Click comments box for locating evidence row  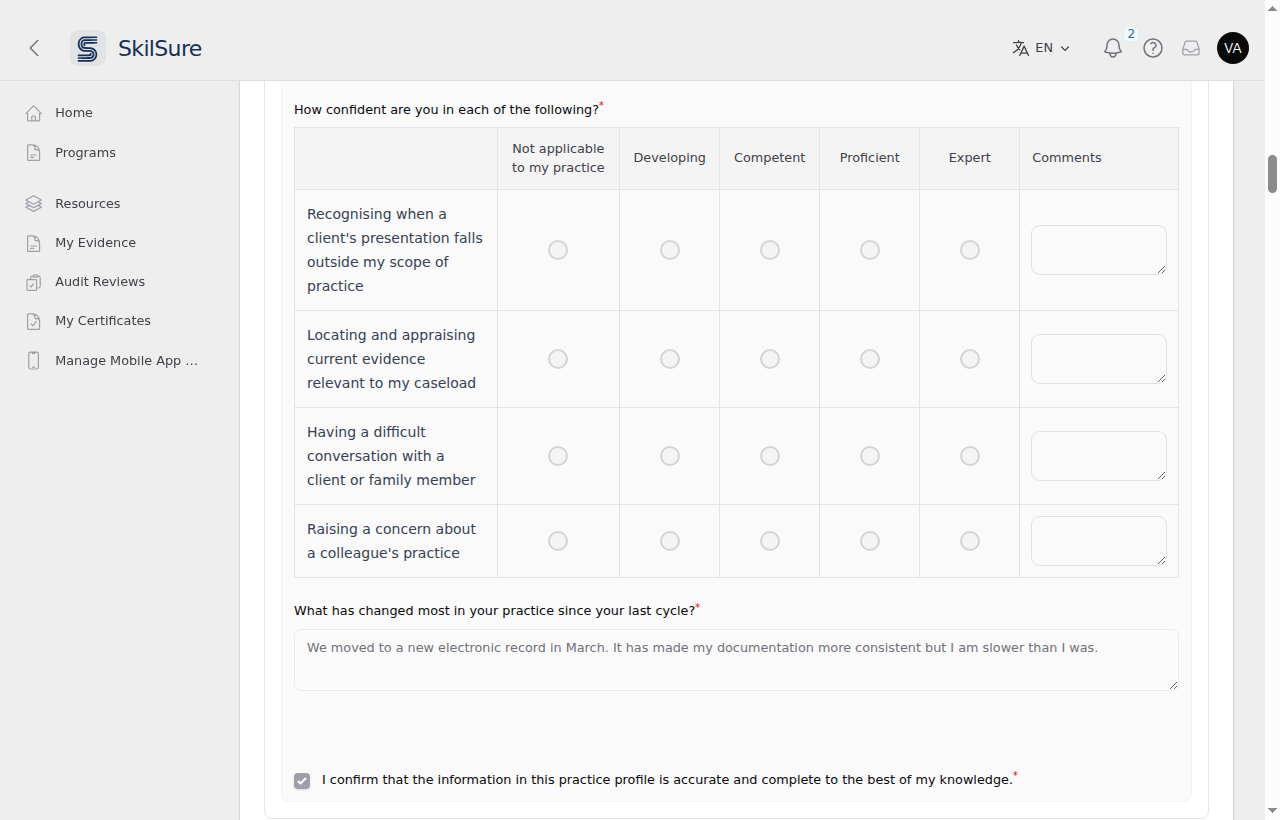coord(1099,359)
